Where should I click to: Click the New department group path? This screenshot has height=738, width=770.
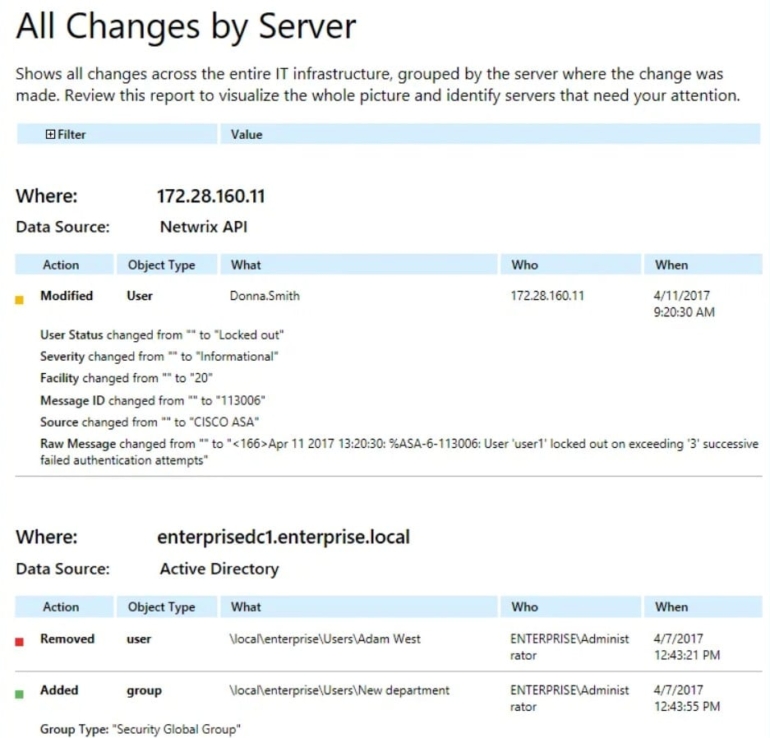(x=339, y=690)
